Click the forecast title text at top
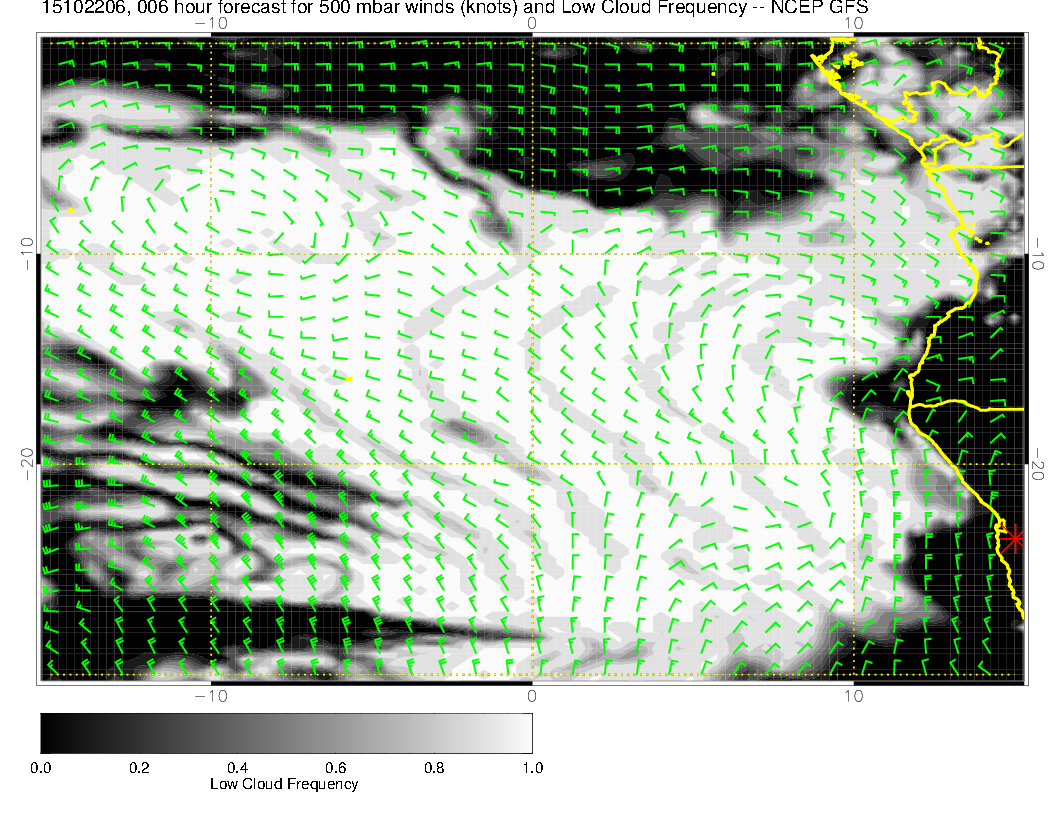Viewport: 1056px width, 816px height. point(455,8)
